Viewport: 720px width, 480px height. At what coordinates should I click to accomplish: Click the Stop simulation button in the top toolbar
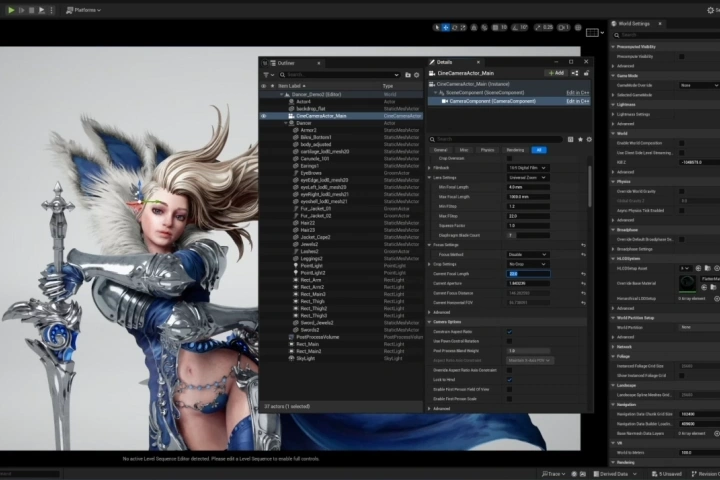32,10
